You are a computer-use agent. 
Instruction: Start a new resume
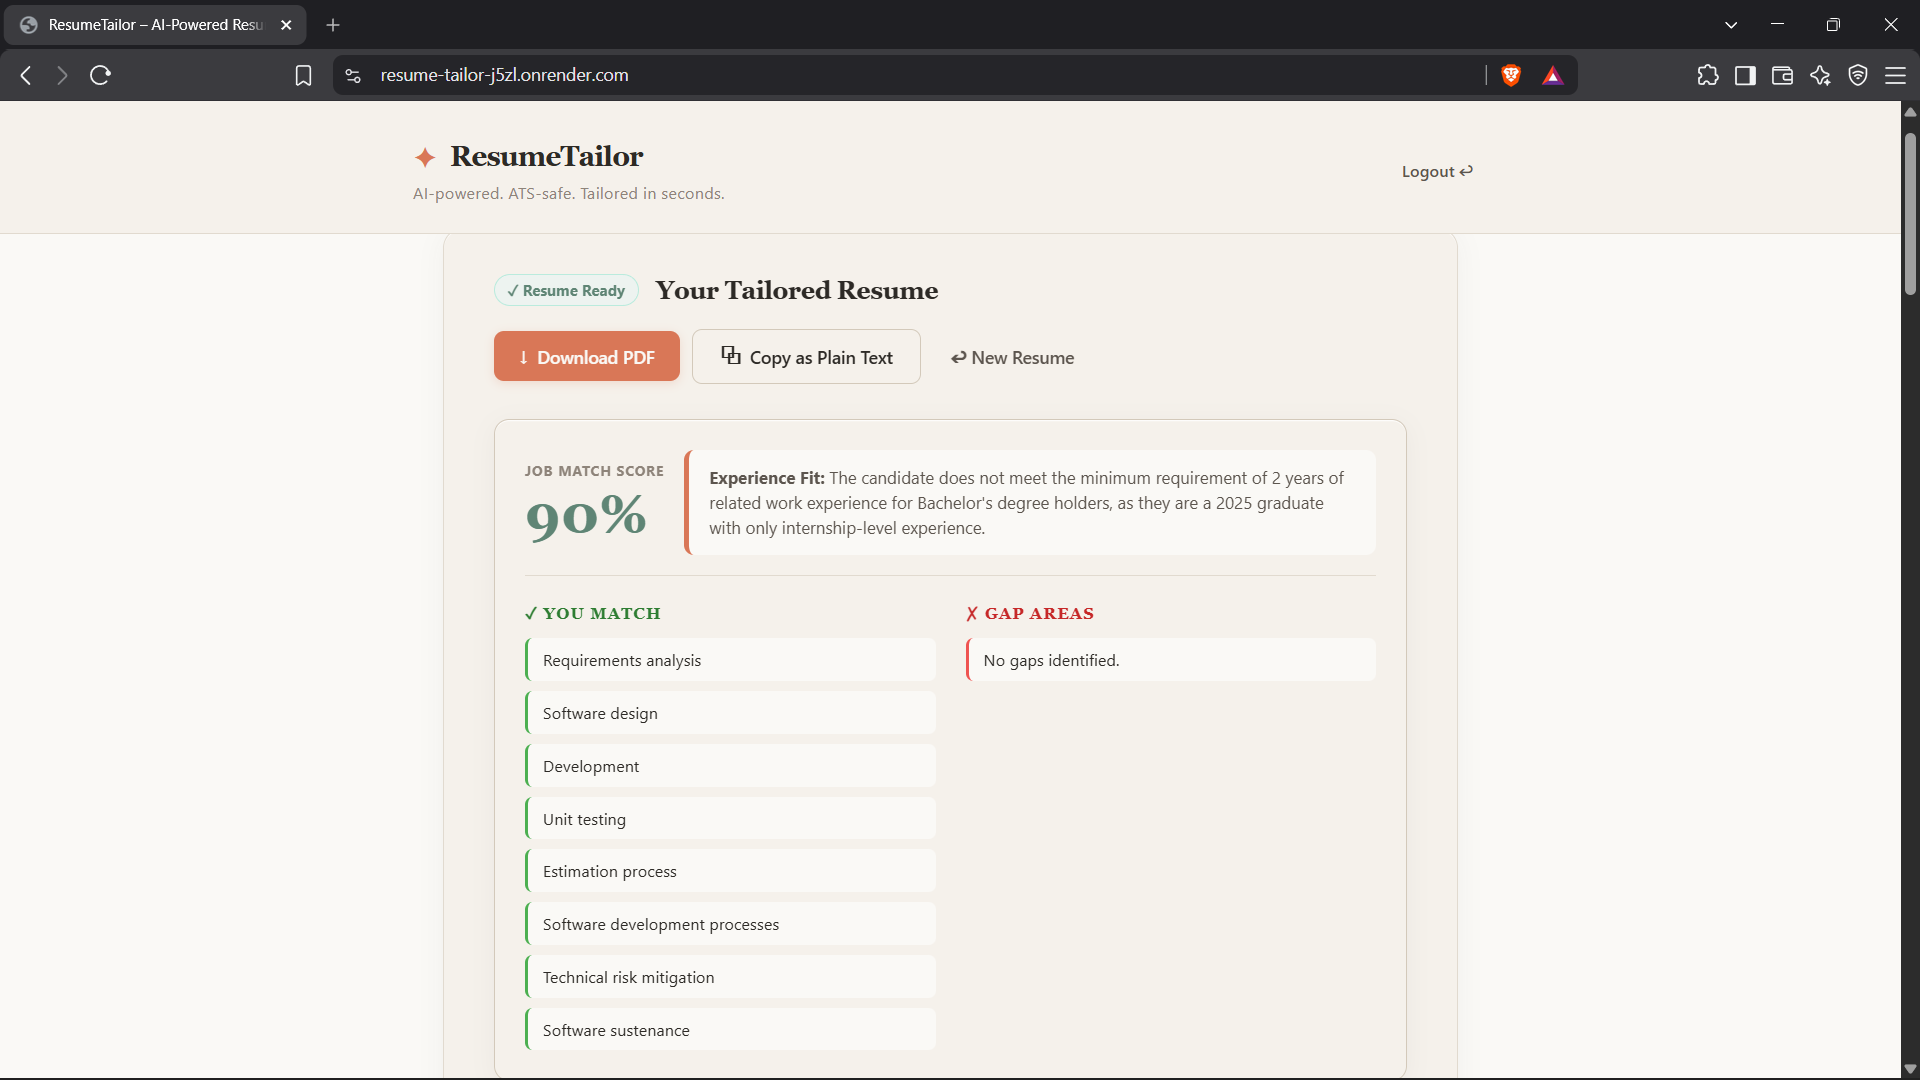[x=1012, y=358]
